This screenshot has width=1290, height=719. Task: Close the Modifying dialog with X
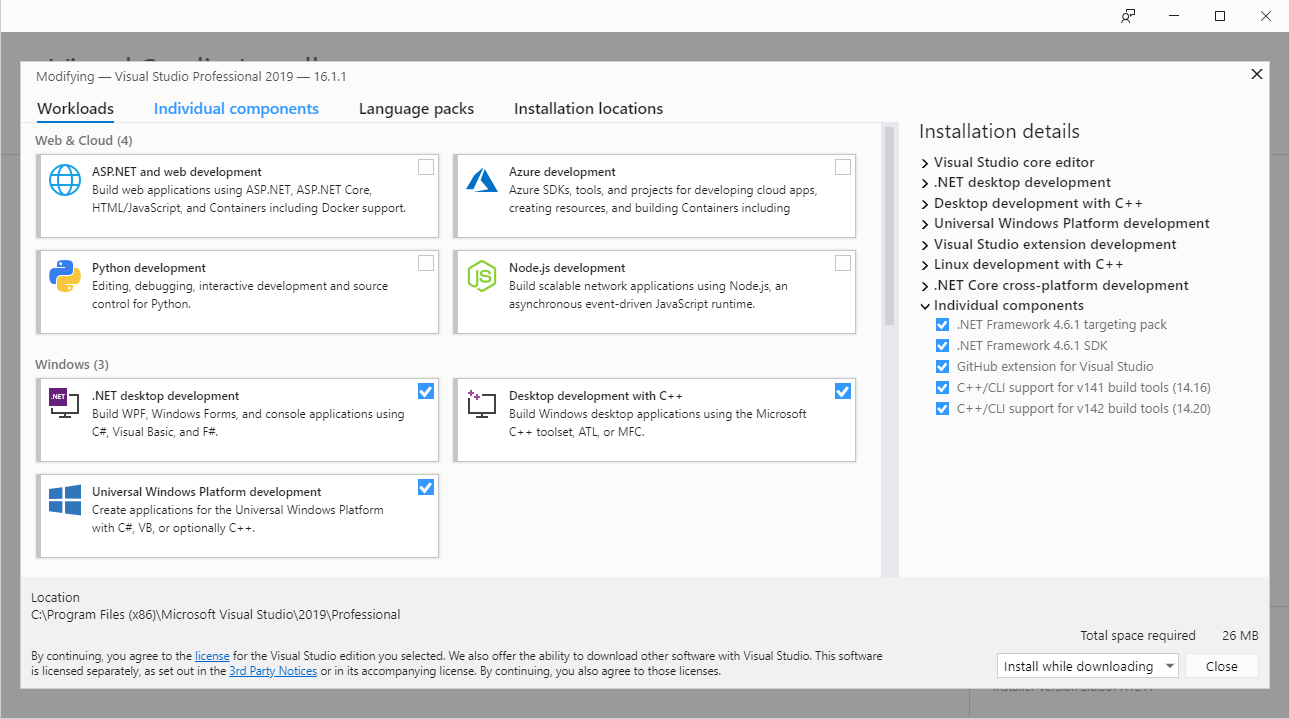point(1257,74)
